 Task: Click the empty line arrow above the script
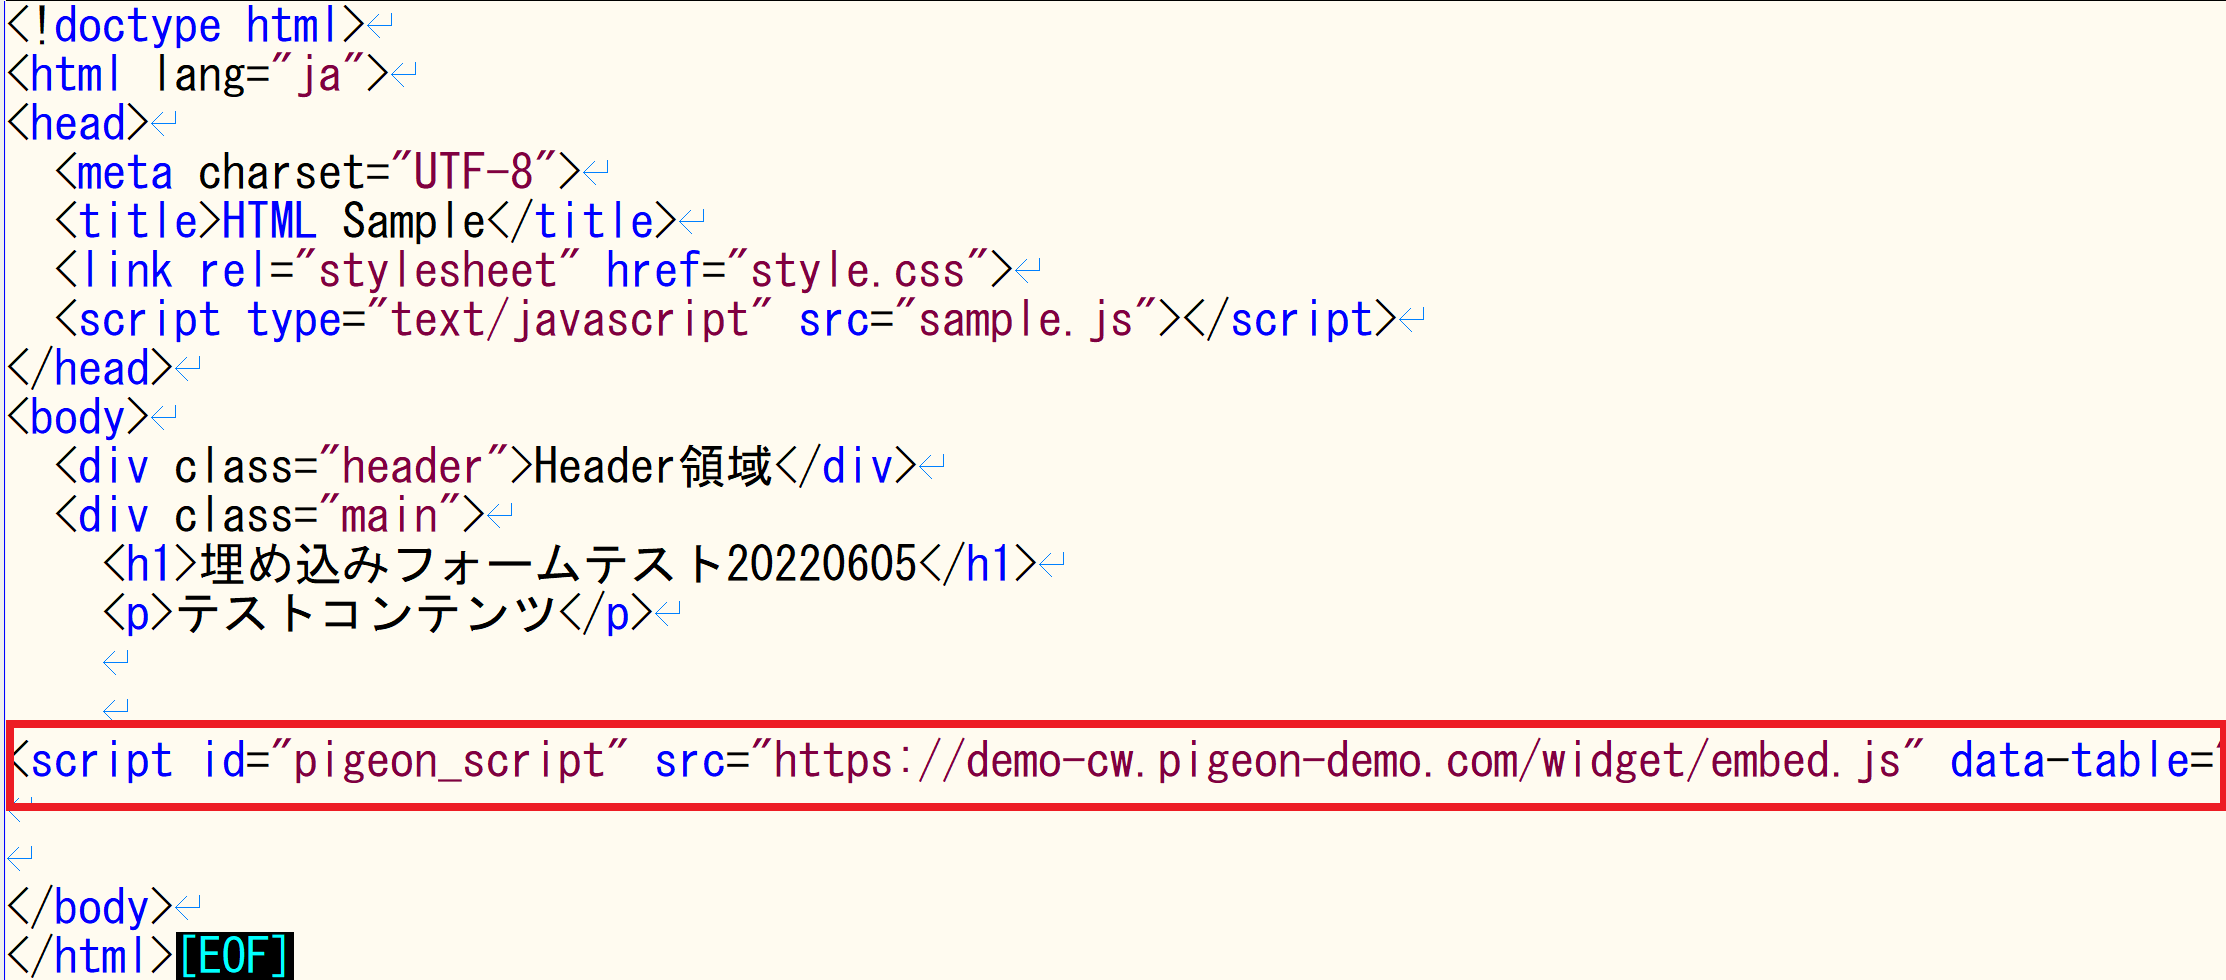[x=115, y=709]
